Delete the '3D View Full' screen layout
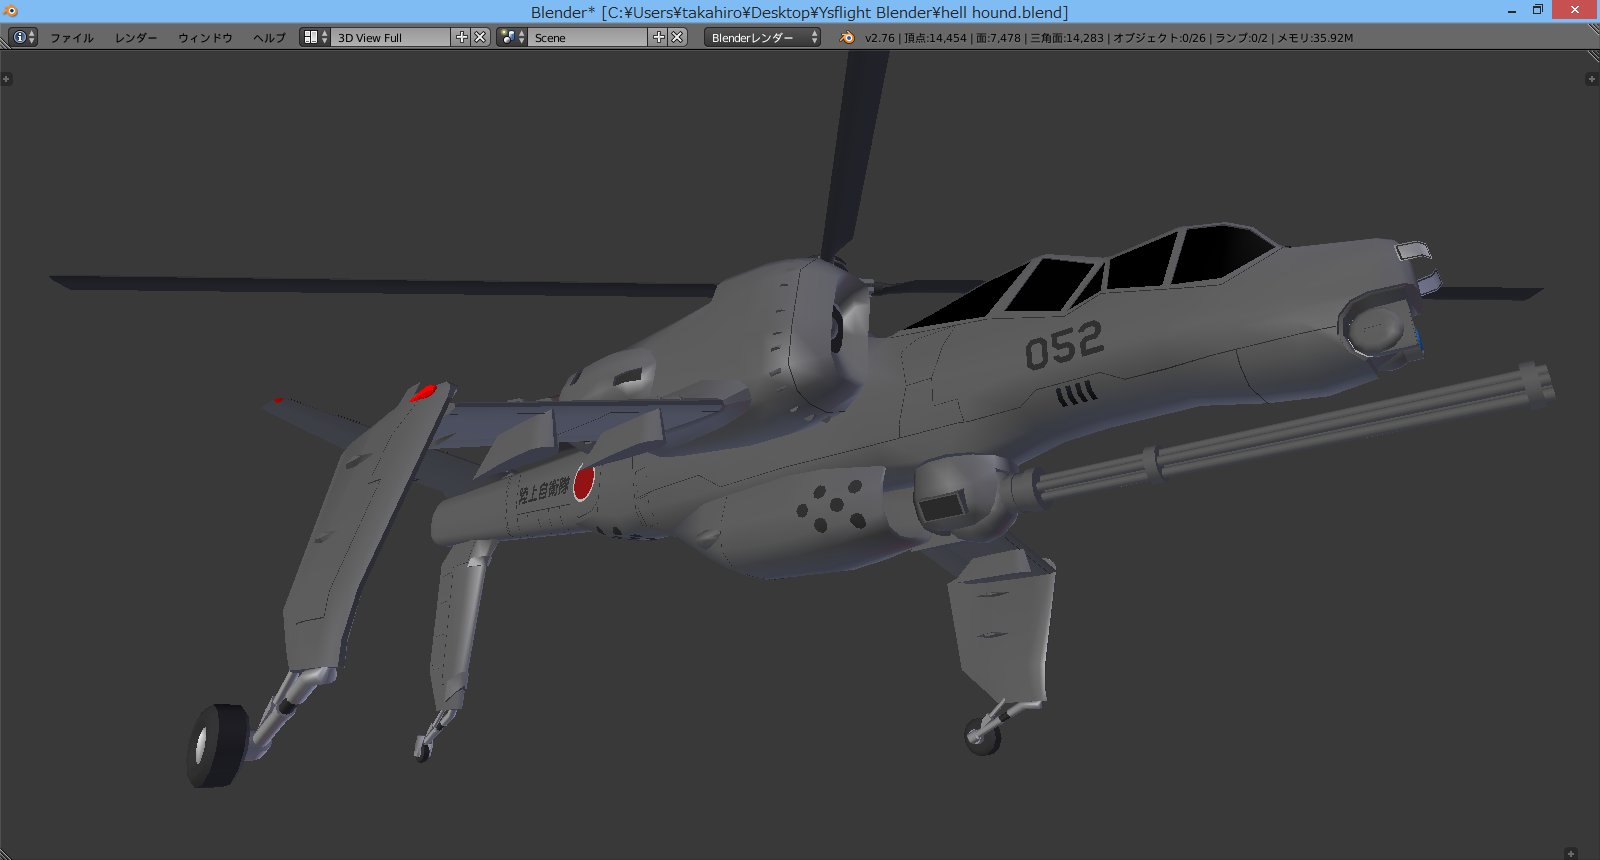 click(x=481, y=37)
